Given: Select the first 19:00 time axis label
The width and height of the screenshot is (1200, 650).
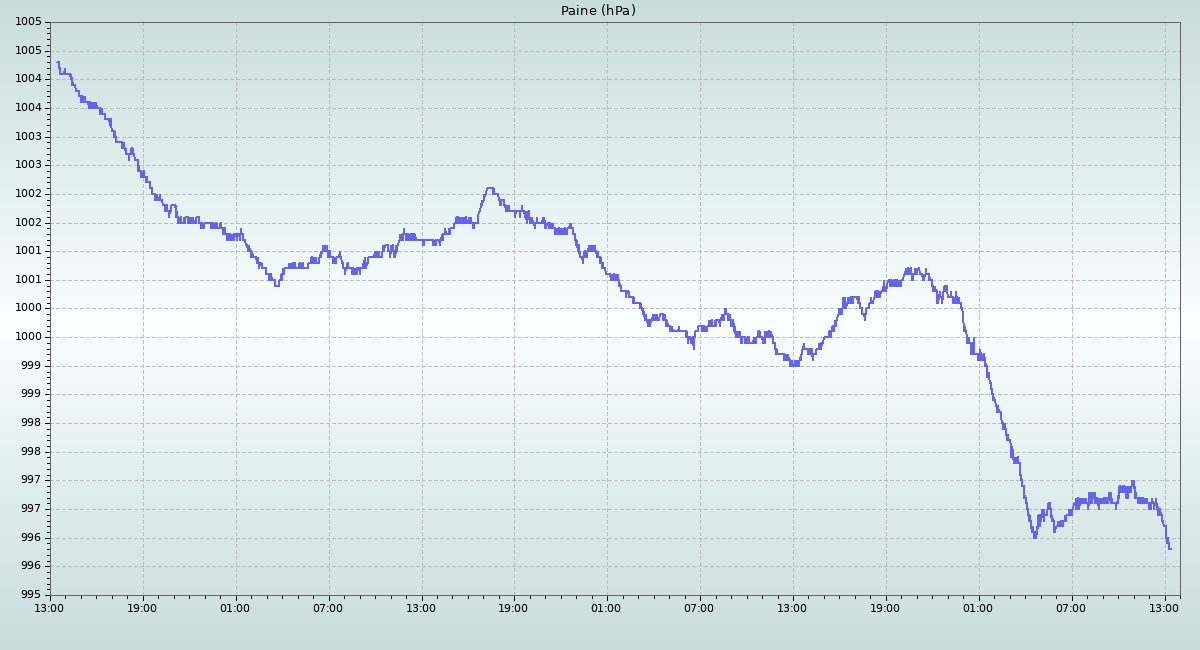Looking at the screenshot, I should coord(142,608).
